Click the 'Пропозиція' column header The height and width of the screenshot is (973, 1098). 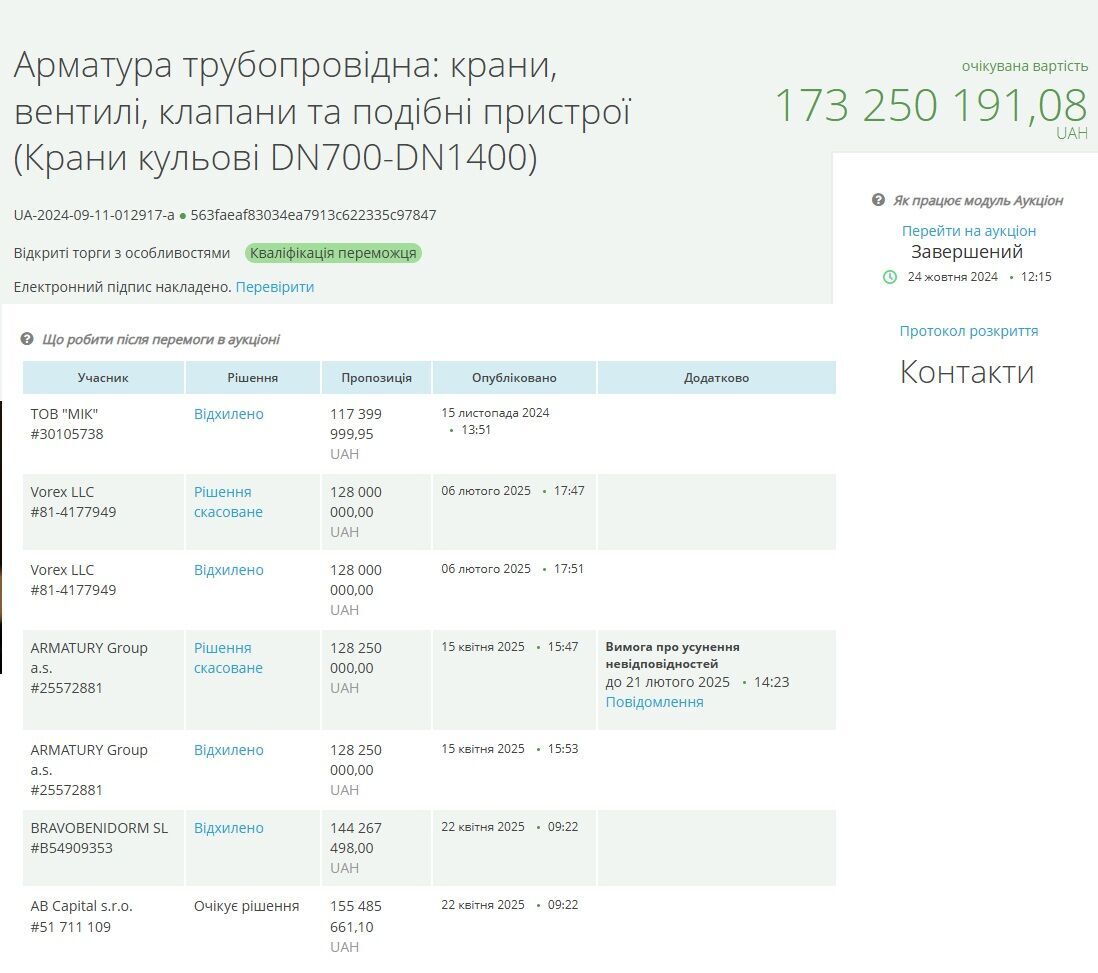tap(377, 378)
